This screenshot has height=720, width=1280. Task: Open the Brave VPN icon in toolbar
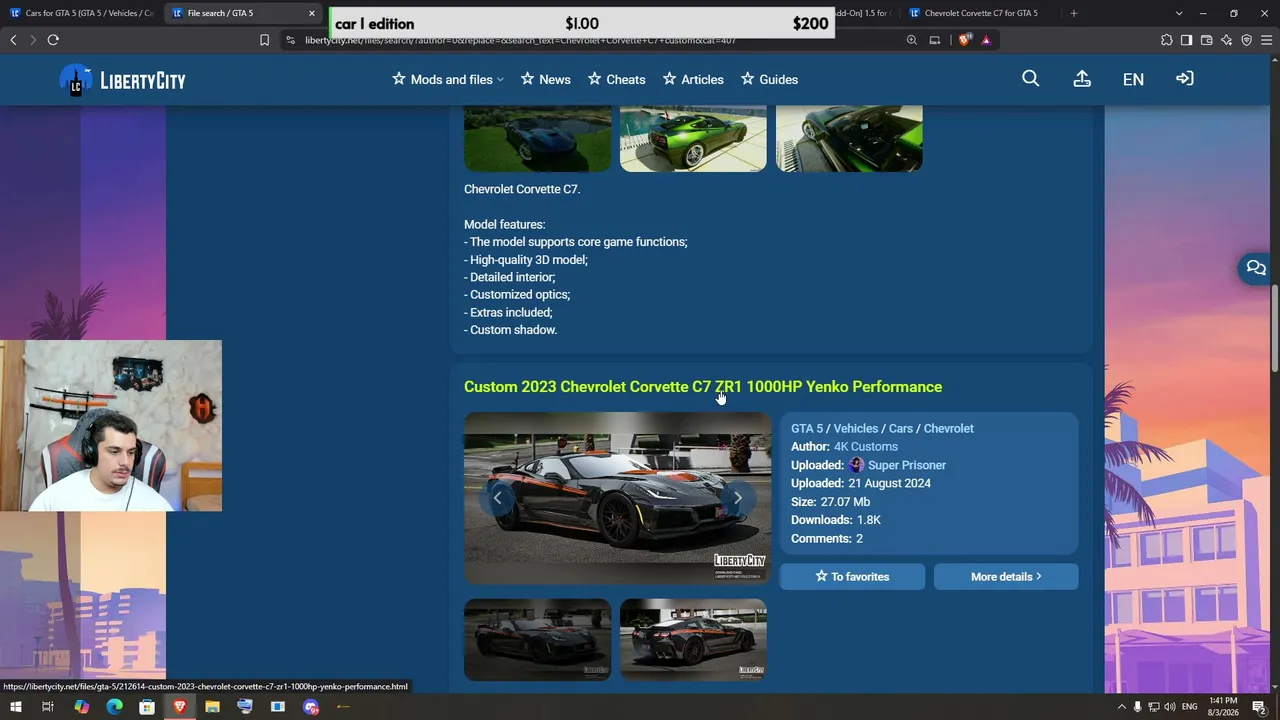pyautogui.click(x=1246, y=40)
